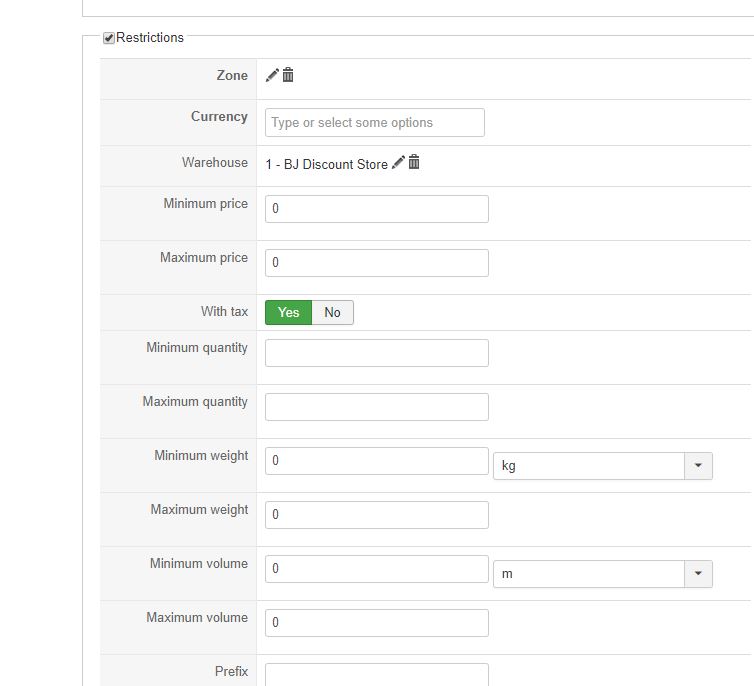Click the Restrictions section label
This screenshot has height=686, width=754.
(x=150, y=38)
